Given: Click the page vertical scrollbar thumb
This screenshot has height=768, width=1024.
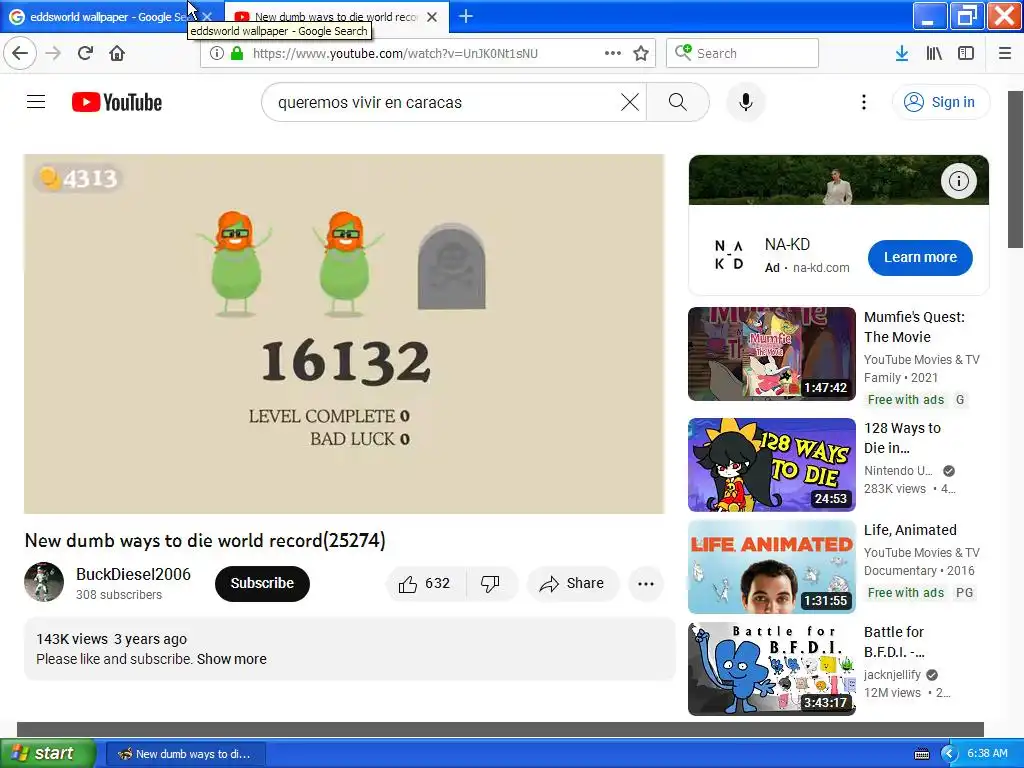Looking at the screenshot, I should click(1016, 170).
